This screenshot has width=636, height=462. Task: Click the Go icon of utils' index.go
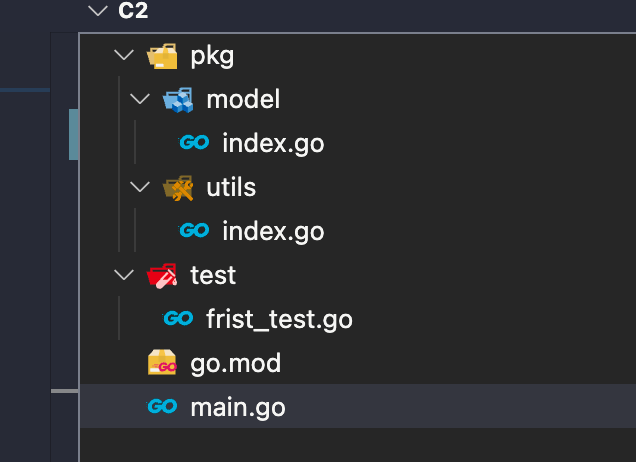(194, 231)
